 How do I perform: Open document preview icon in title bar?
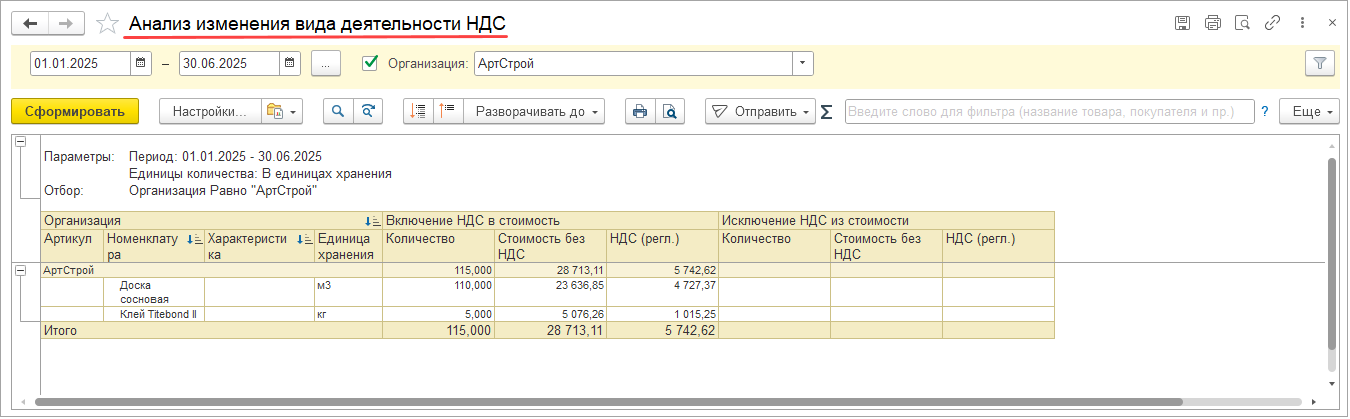click(1243, 22)
